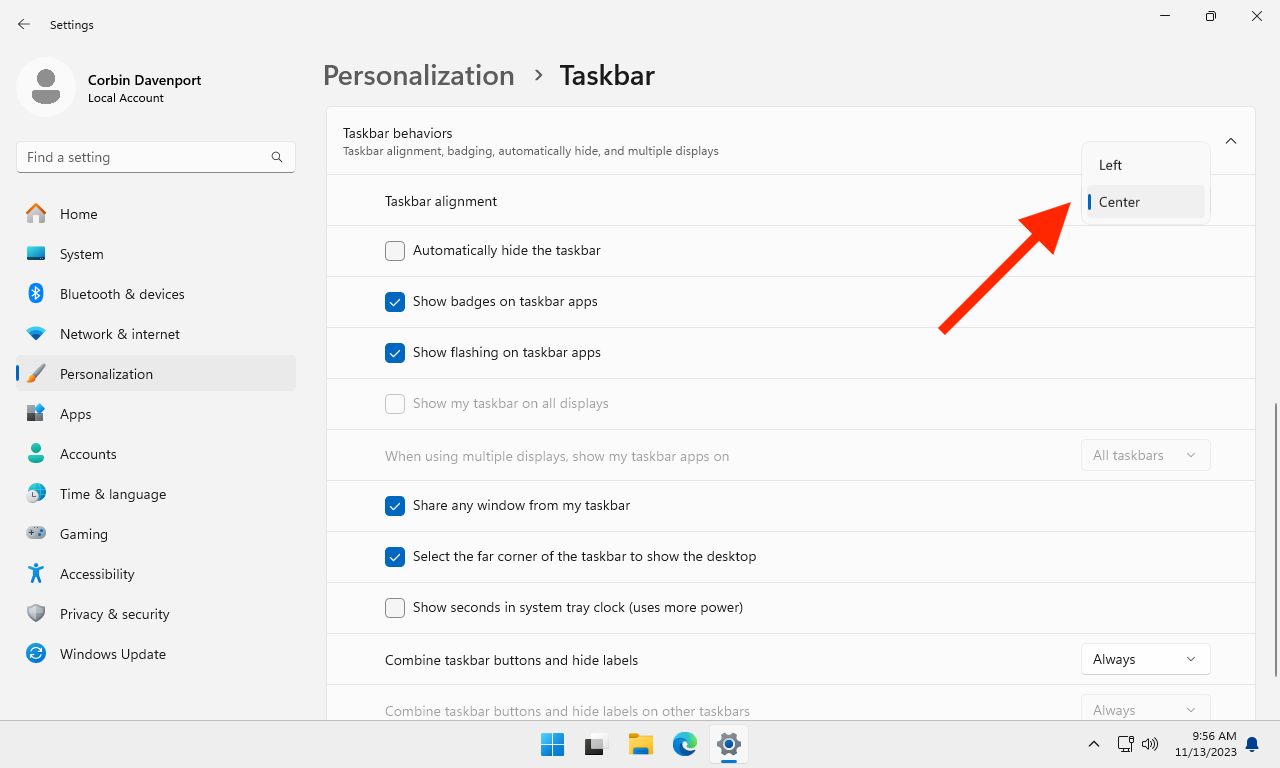Click the Personalization breadcrumb link
This screenshot has height=768, width=1280.
(418, 75)
